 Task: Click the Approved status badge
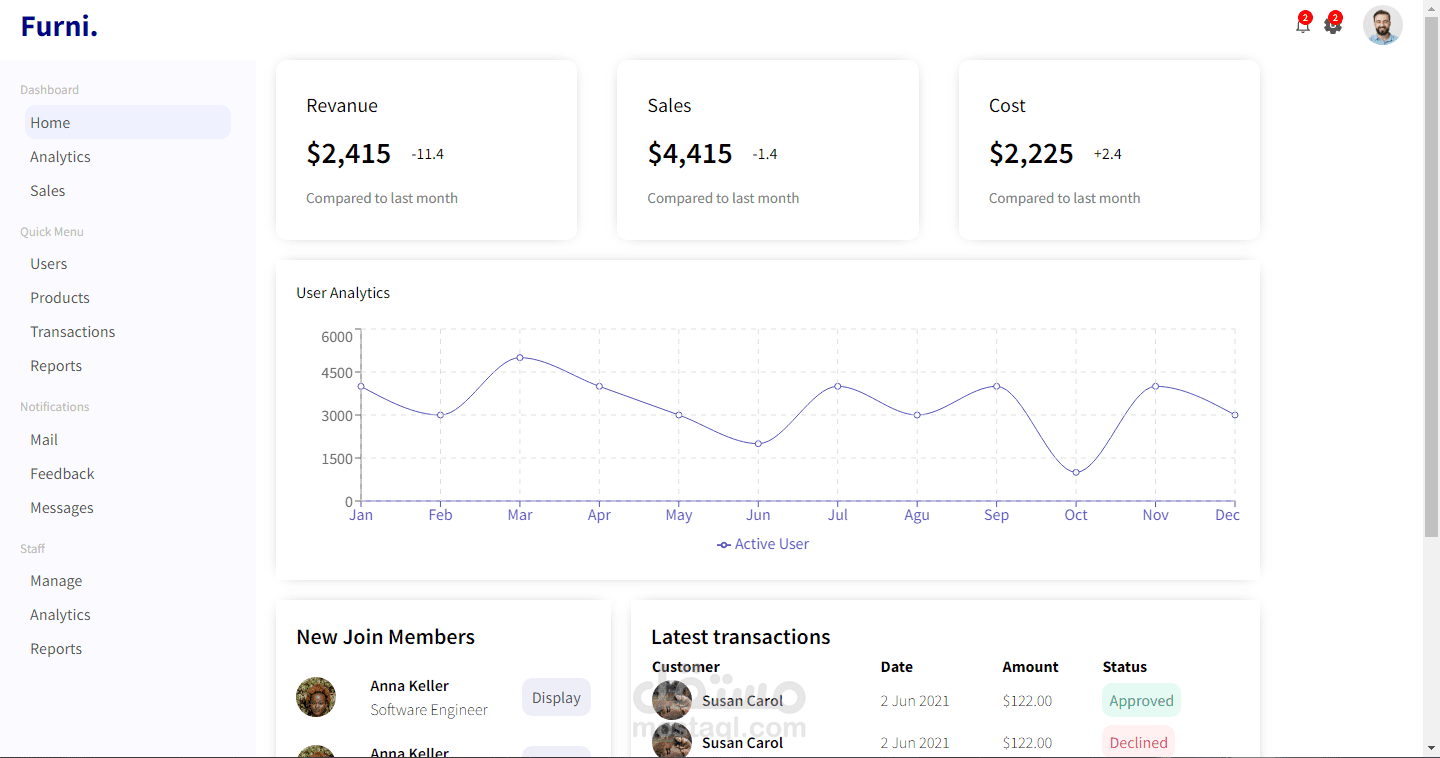point(1141,700)
